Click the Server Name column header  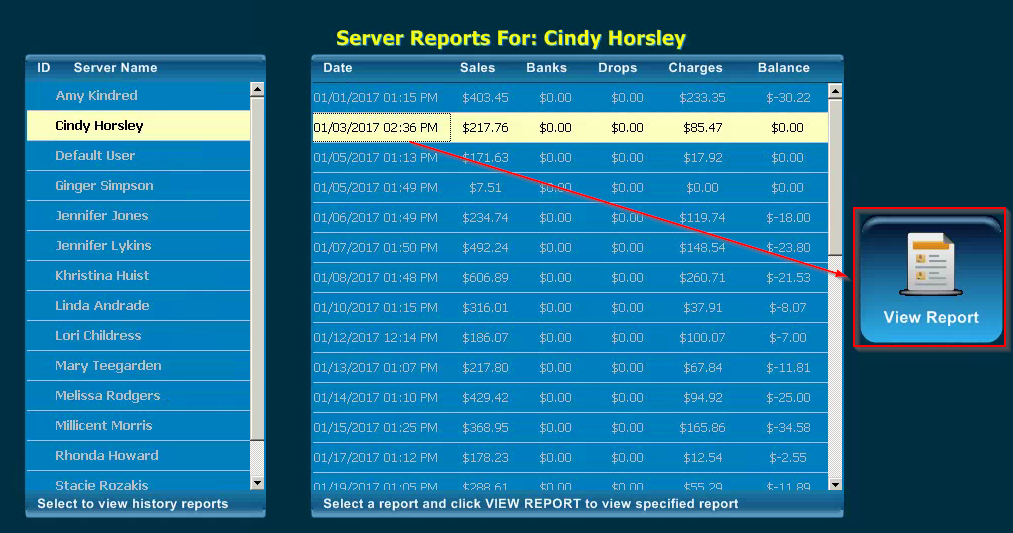click(115, 68)
